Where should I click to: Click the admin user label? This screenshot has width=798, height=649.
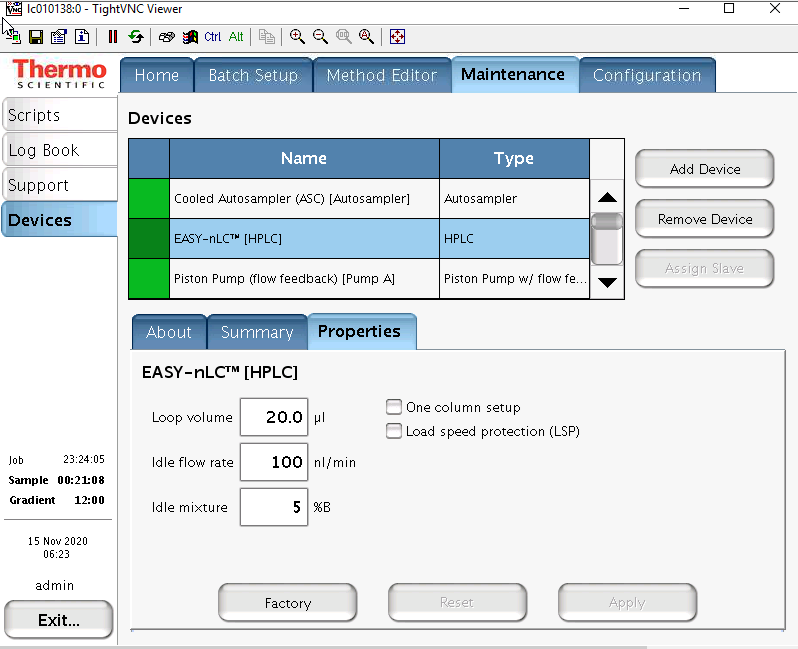click(54, 585)
